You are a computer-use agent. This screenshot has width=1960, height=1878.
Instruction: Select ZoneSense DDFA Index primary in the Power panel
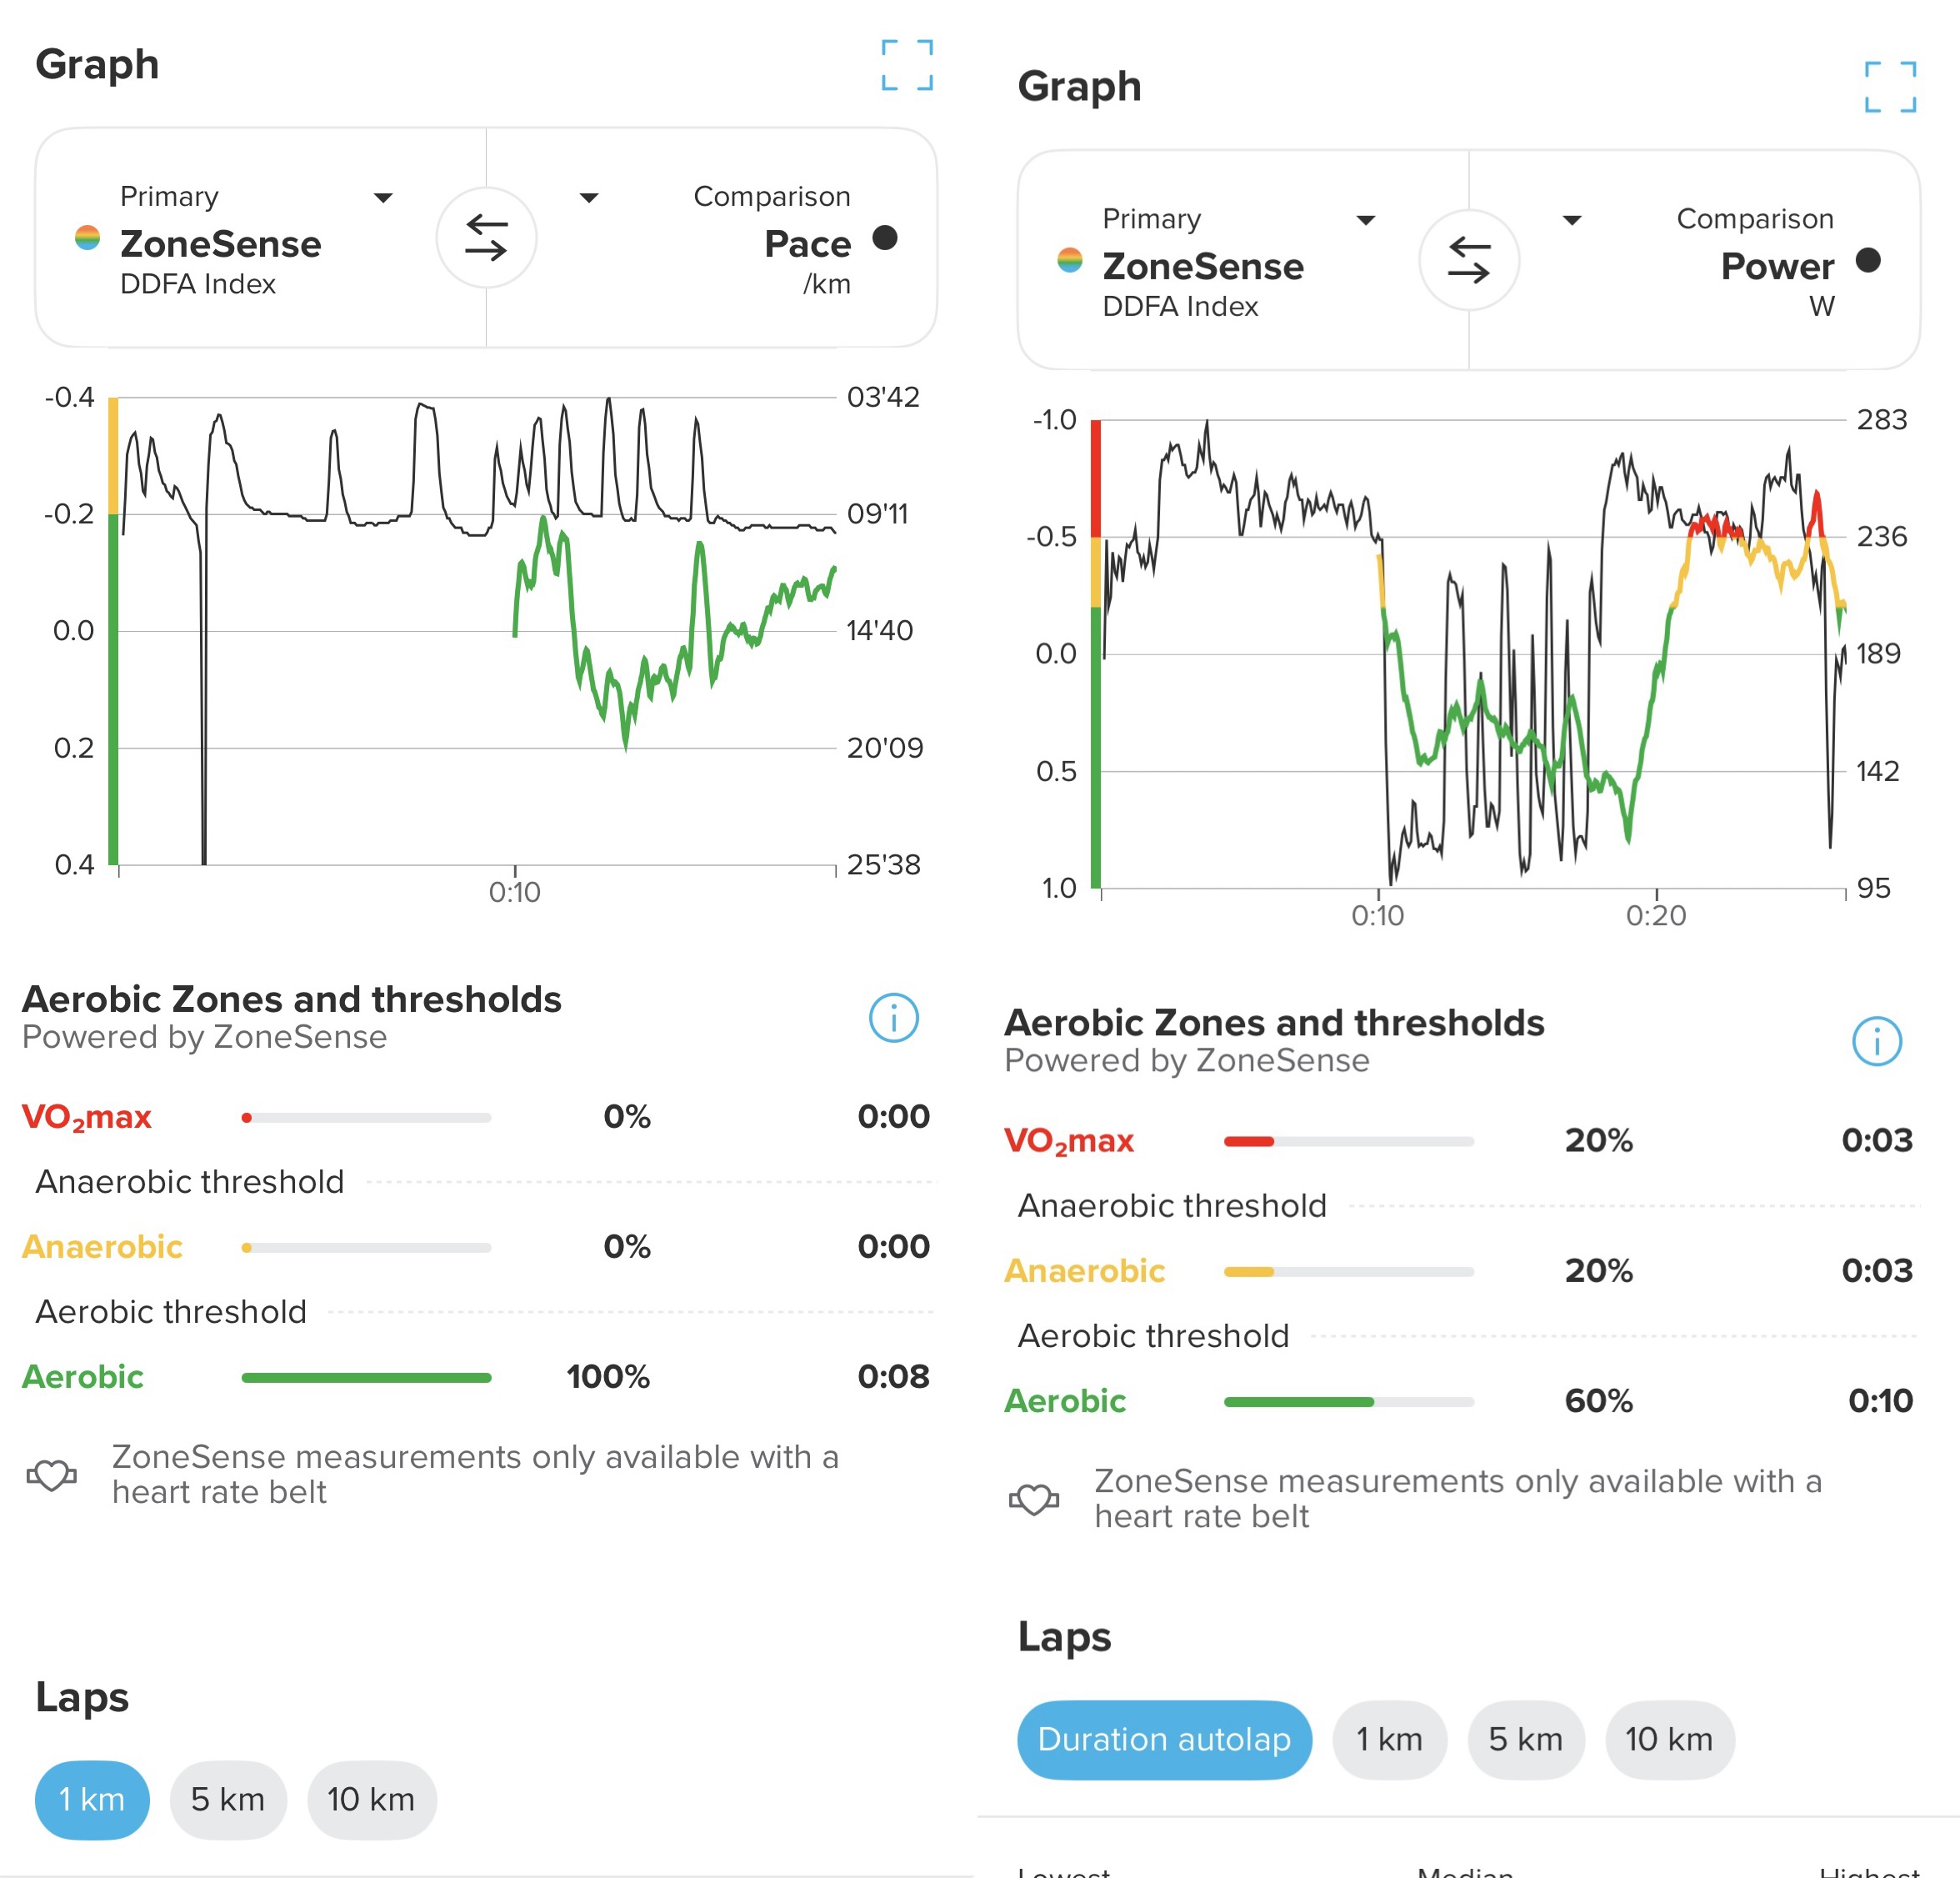1203,262
